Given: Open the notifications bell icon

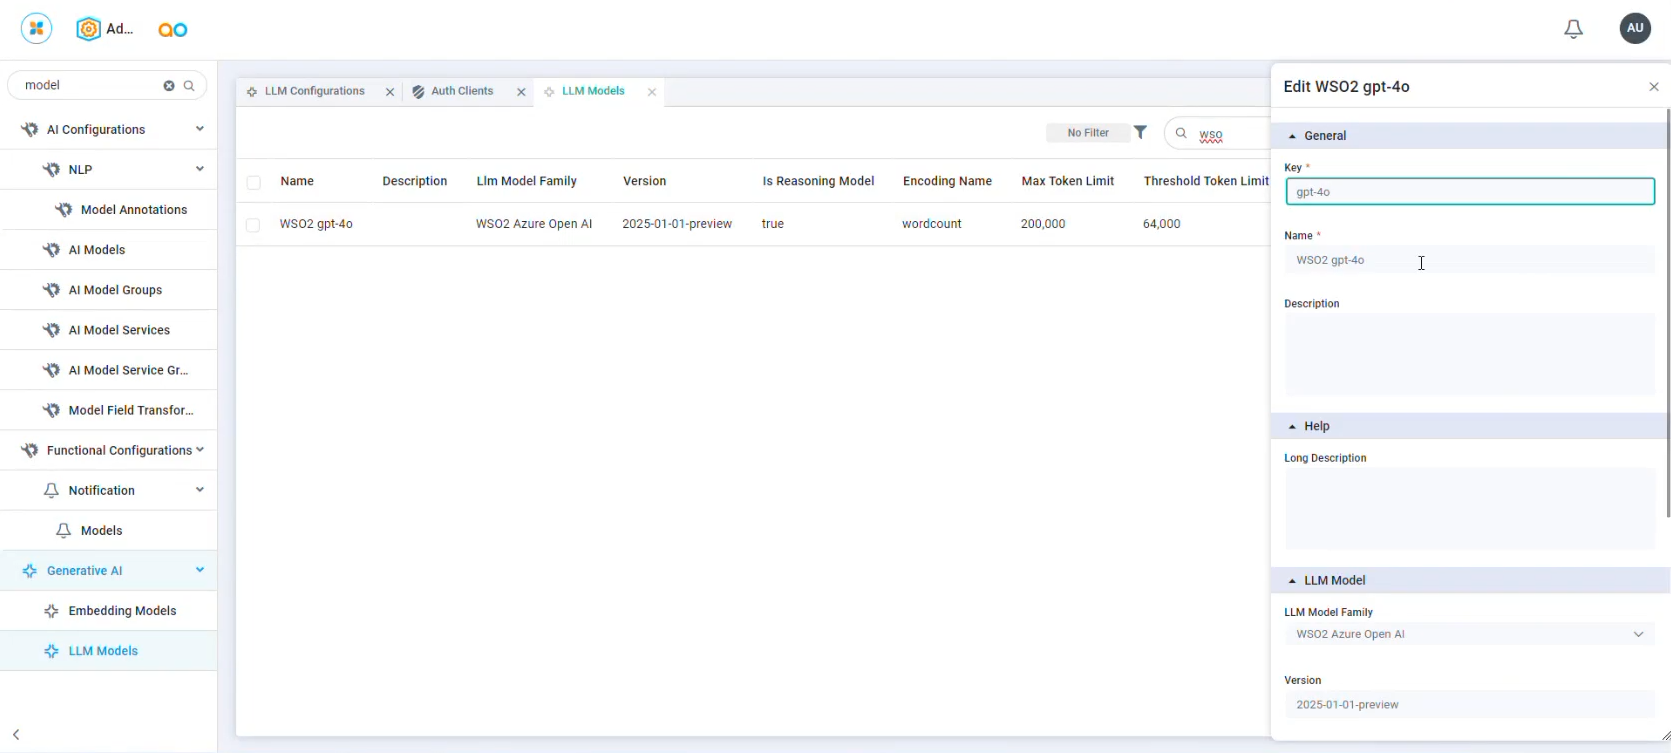Looking at the screenshot, I should click(x=1573, y=29).
